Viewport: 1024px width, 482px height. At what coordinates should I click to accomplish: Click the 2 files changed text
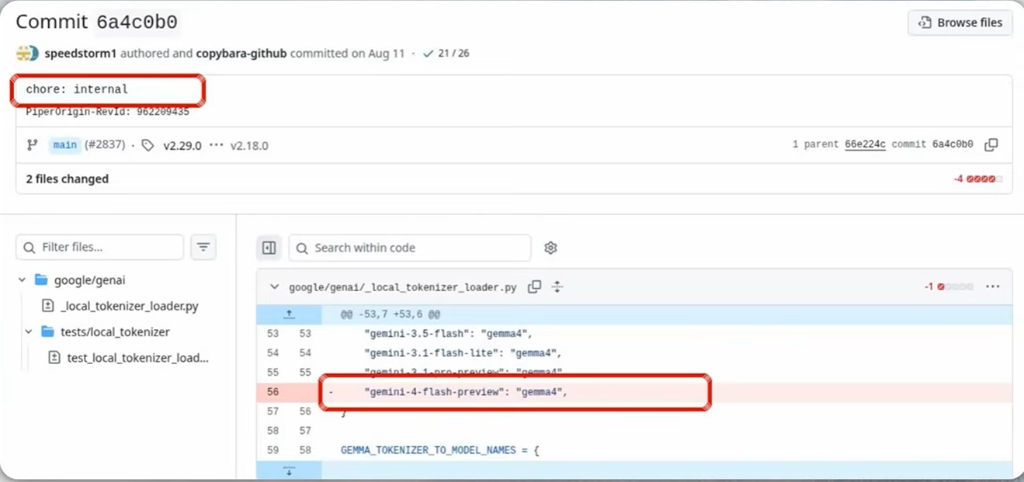(67, 178)
